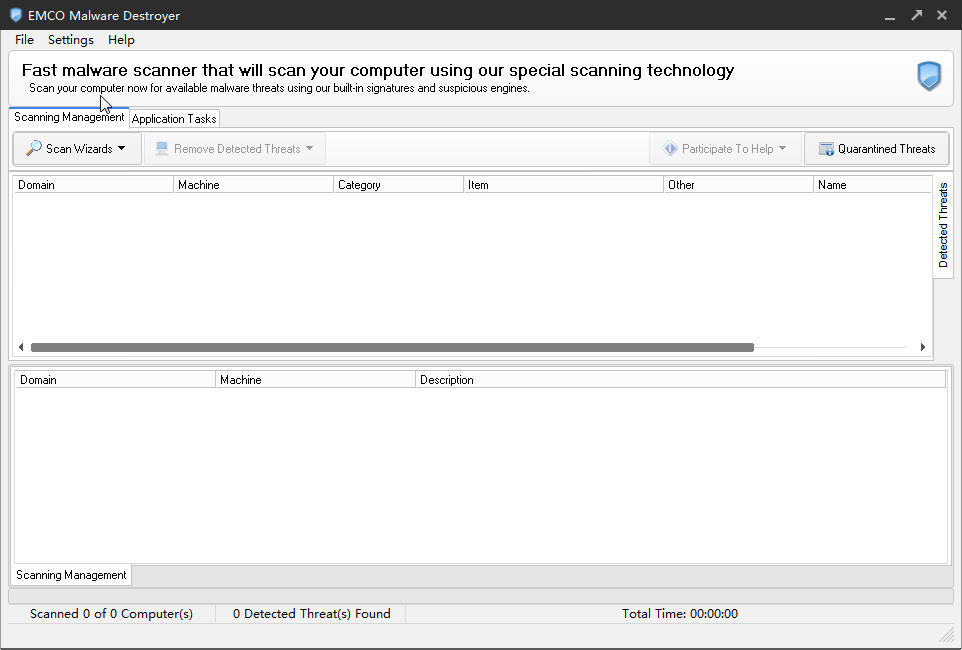Click the Participate To Help button label
The image size is (962, 650).
(727, 149)
